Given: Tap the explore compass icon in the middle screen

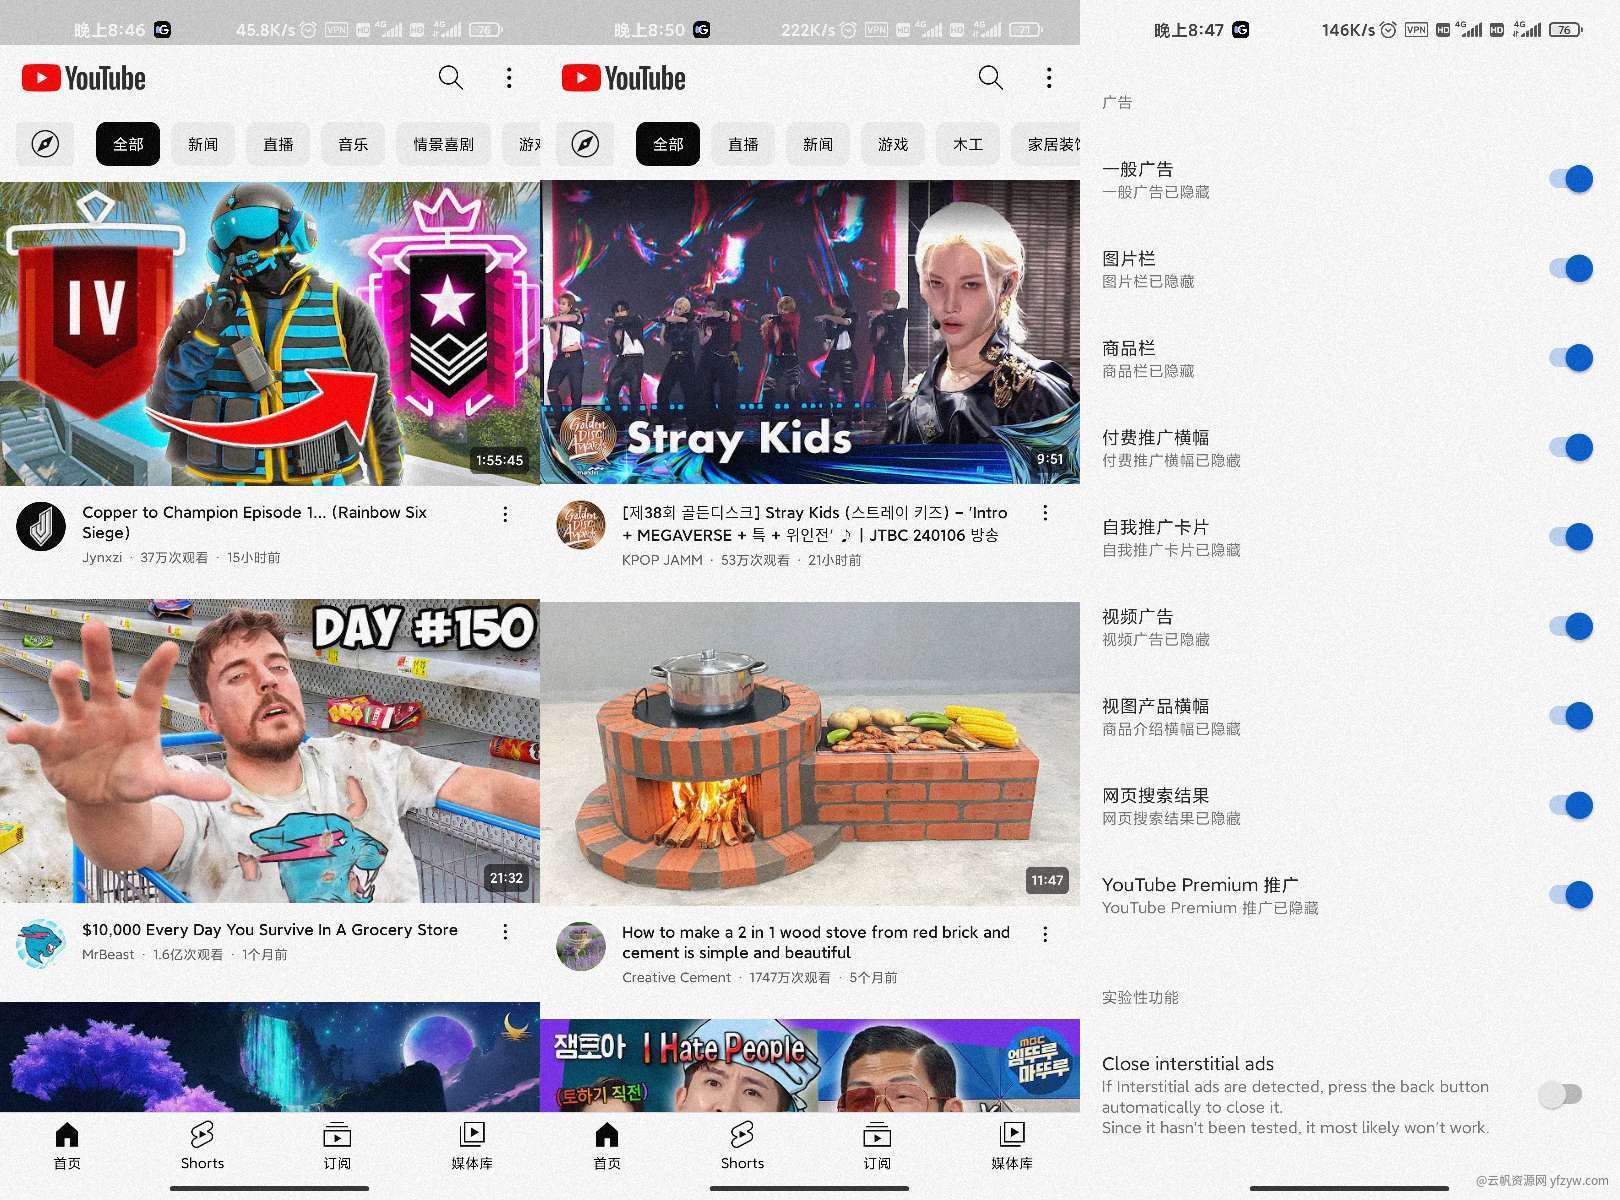Looking at the screenshot, I should point(585,144).
